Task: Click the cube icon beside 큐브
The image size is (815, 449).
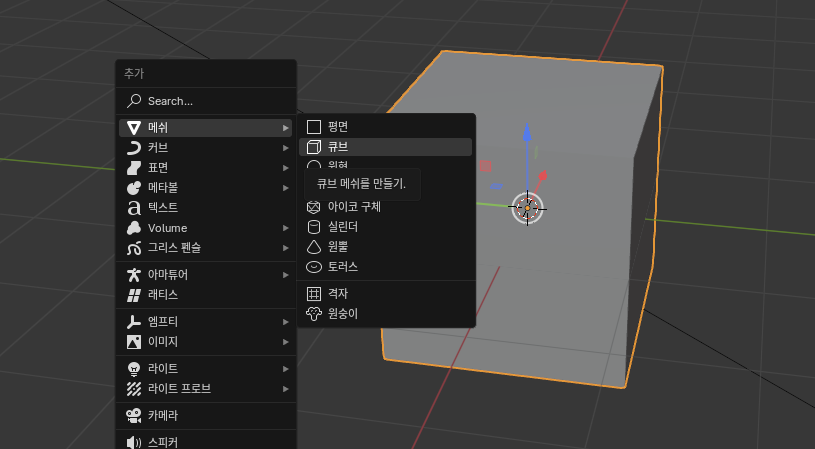Action: [x=314, y=147]
